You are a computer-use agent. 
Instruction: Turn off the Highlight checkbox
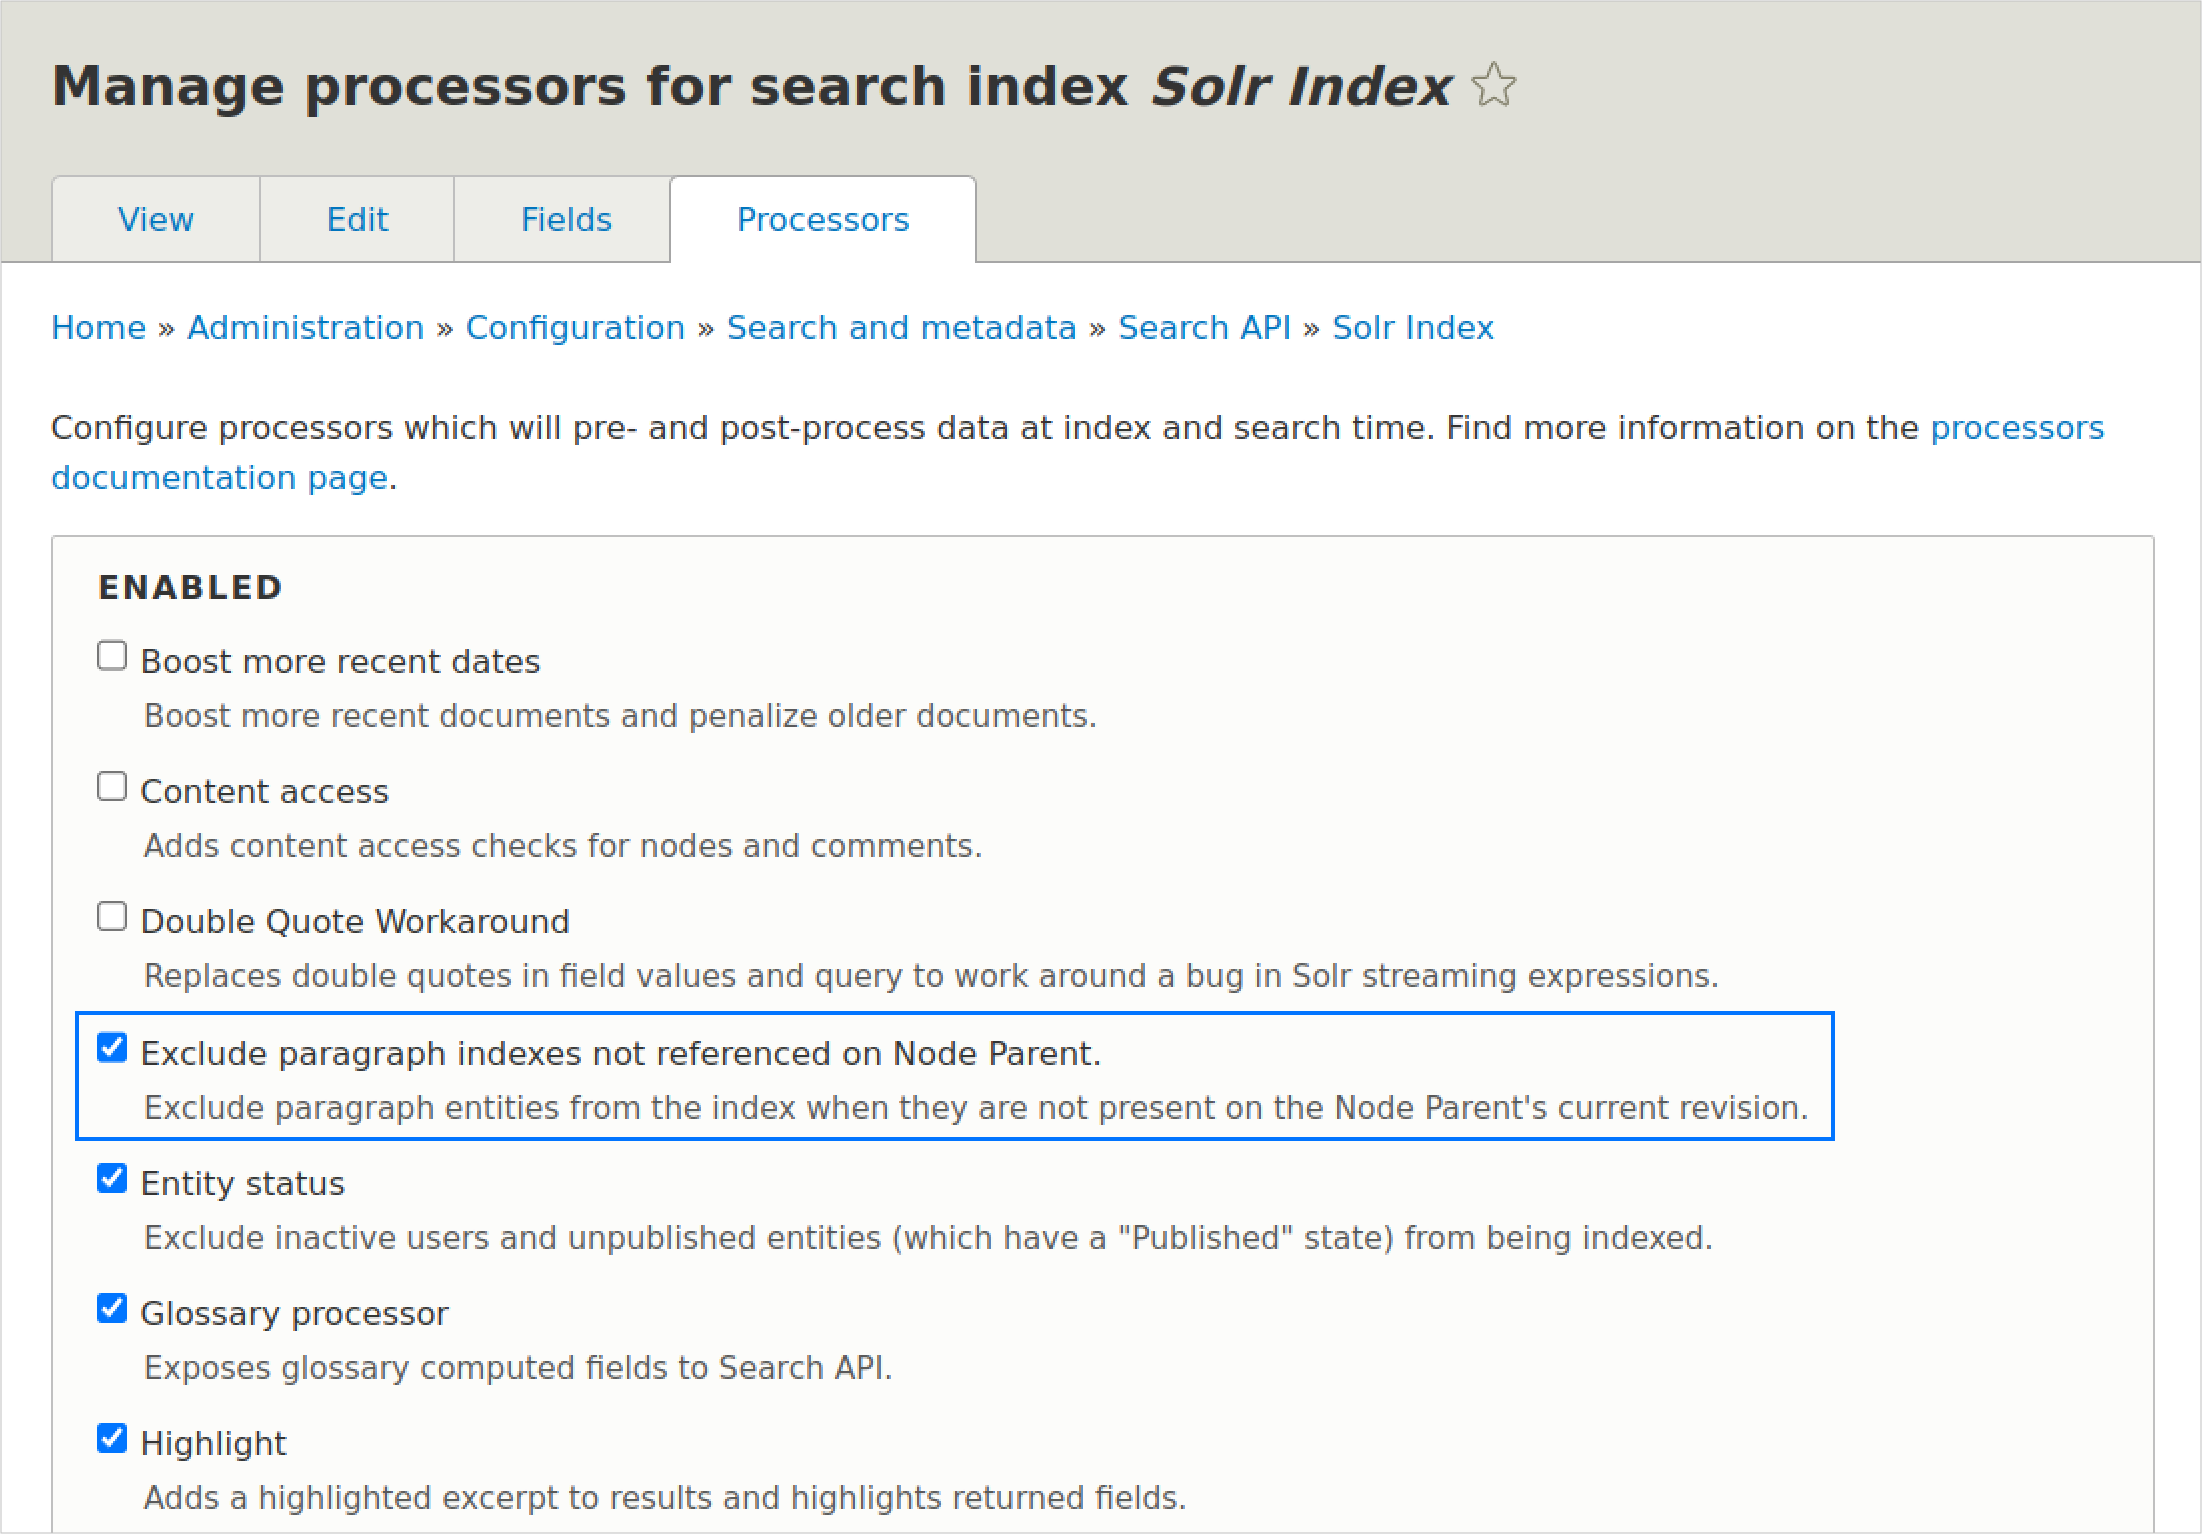[112, 1438]
